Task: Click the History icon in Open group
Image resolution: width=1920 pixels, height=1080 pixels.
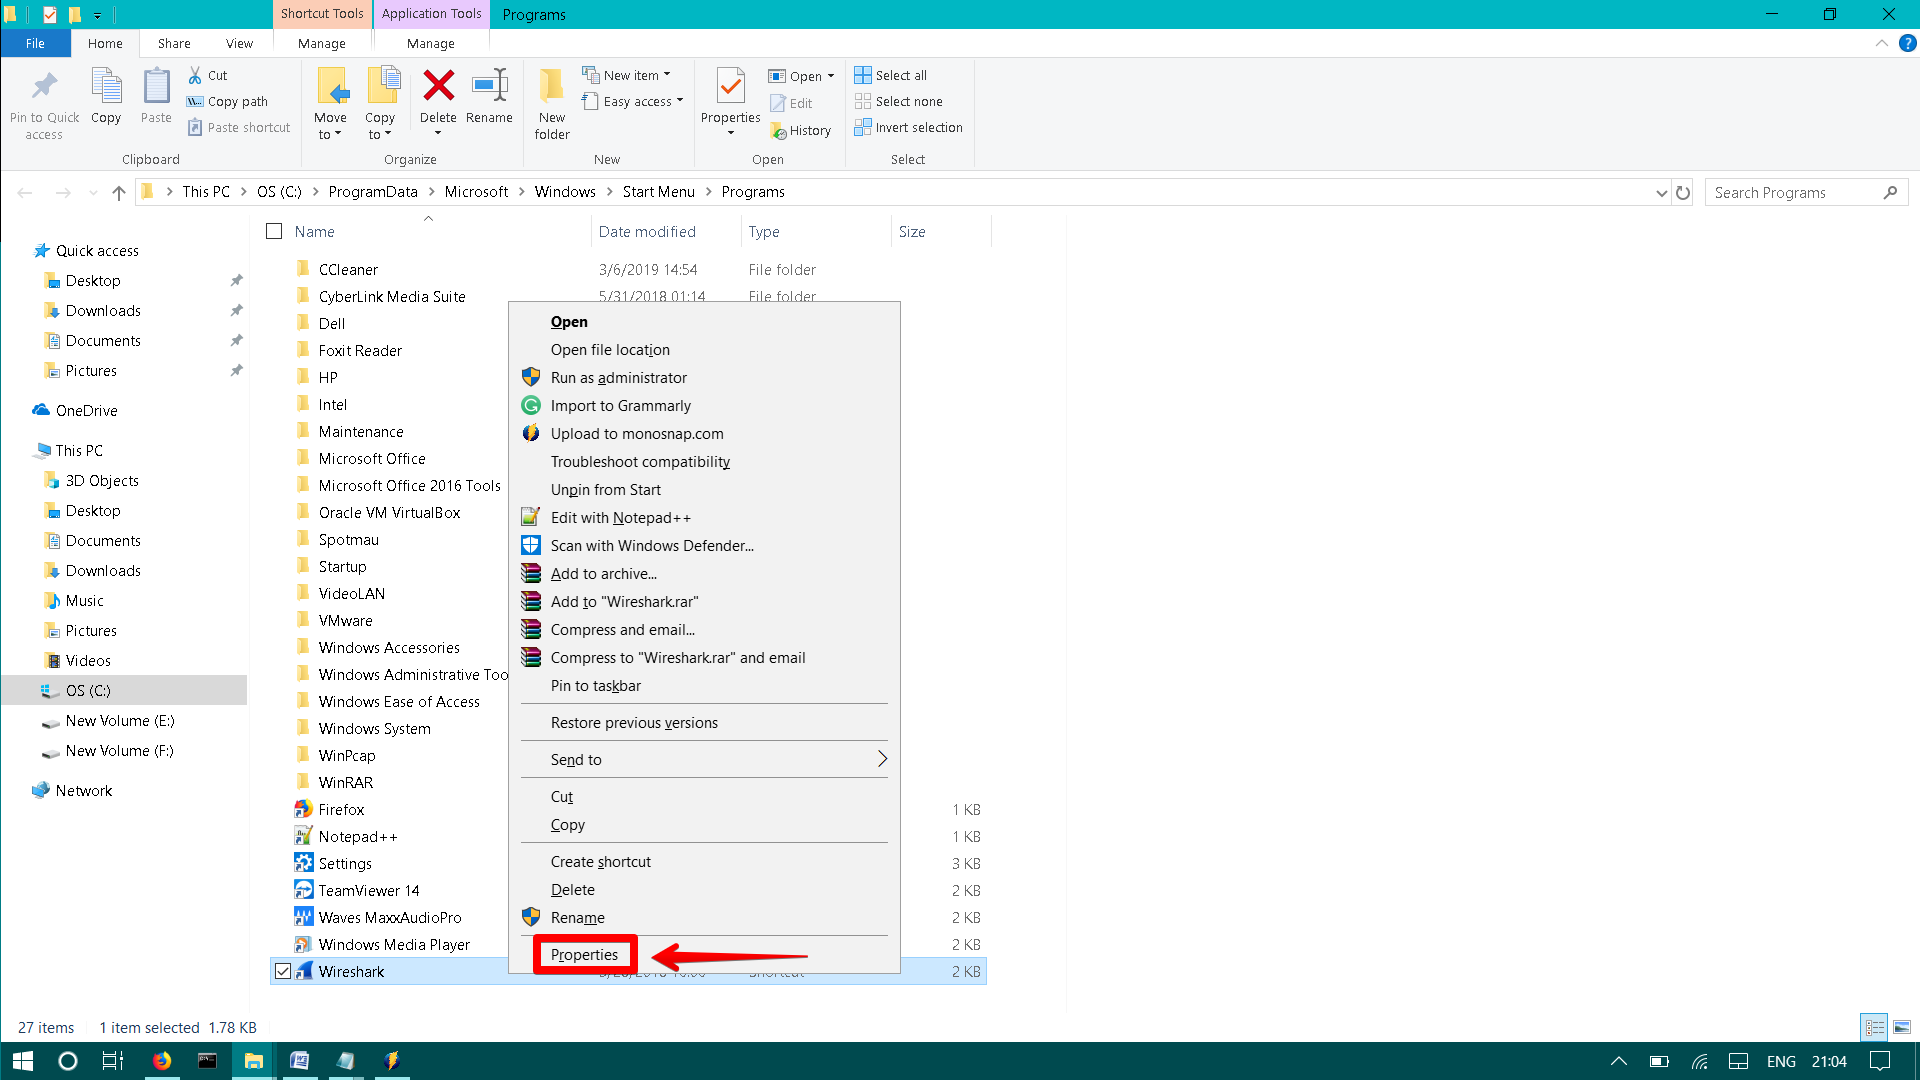Action: point(779,131)
